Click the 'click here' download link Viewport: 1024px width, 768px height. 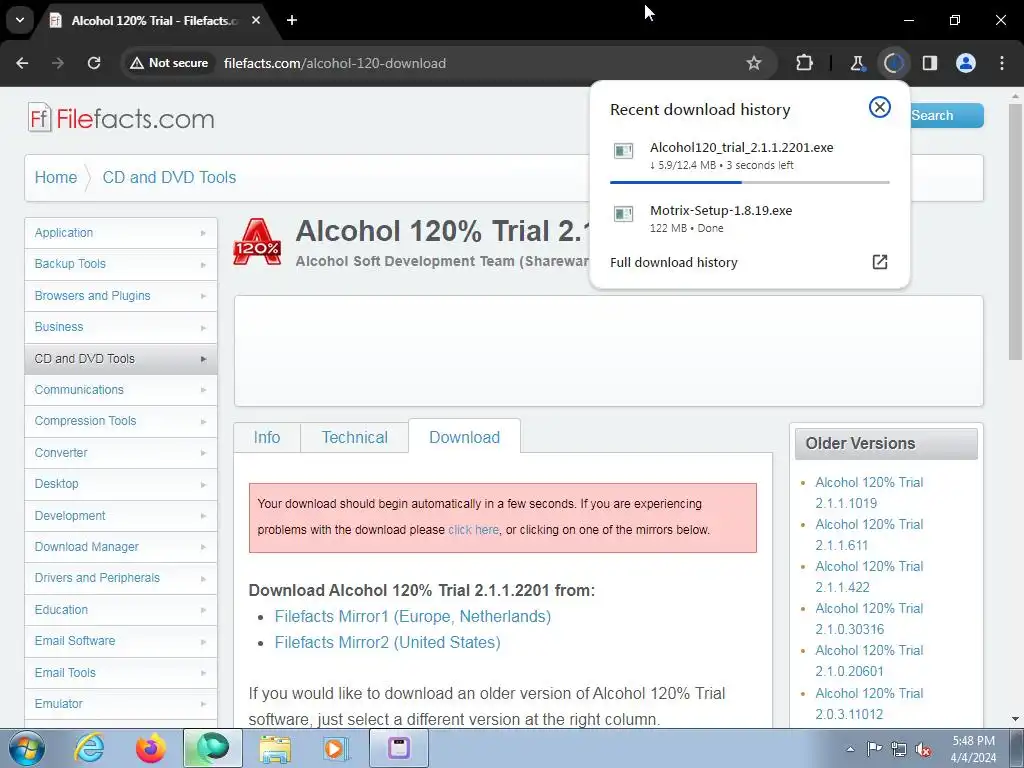click(473, 530)
